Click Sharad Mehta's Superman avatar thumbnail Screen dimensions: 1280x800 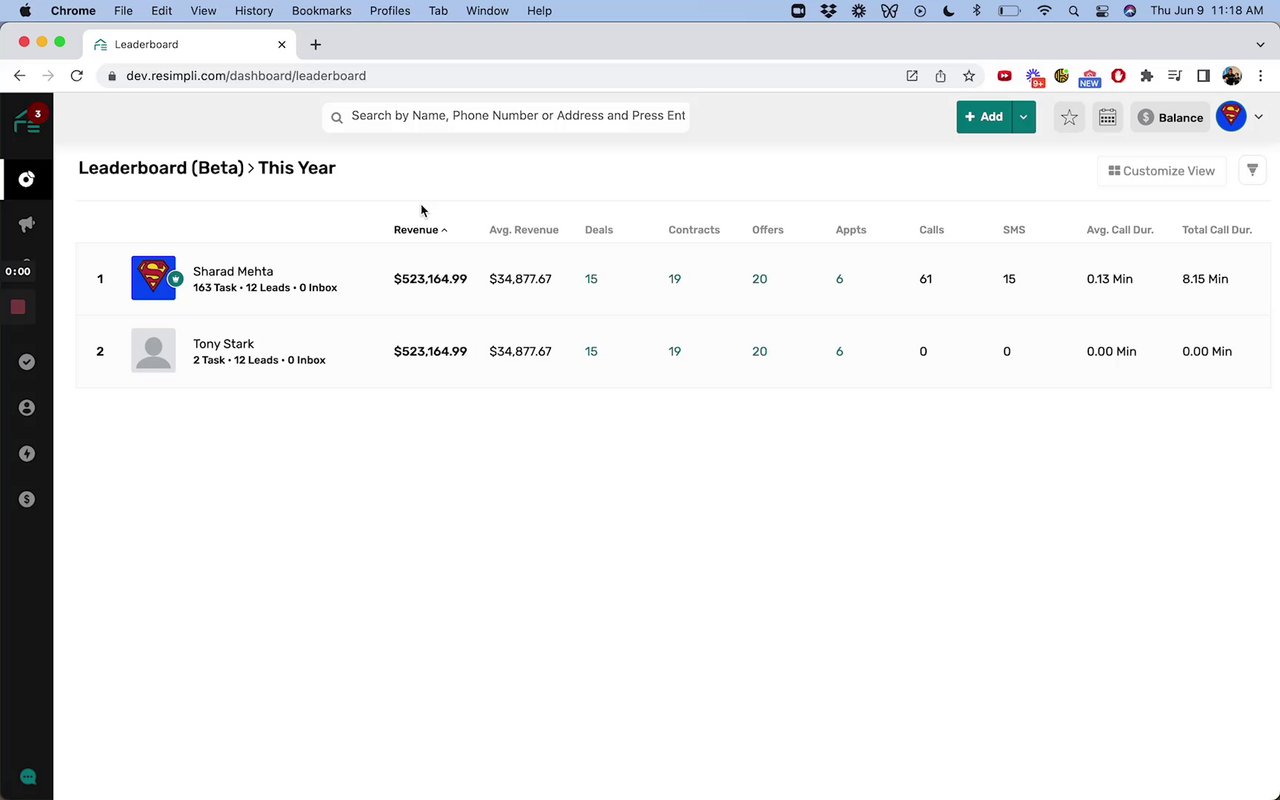tap(153, 278)
